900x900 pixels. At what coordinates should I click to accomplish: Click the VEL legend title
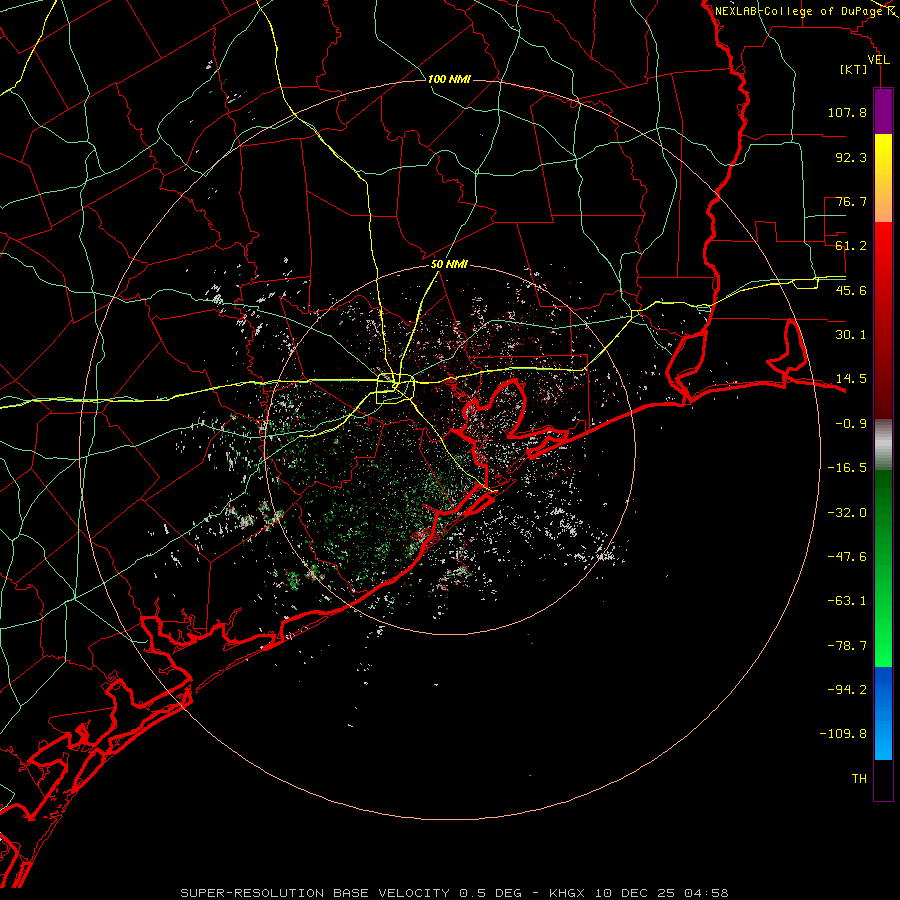pyautogui.click(x=878, y=60)
